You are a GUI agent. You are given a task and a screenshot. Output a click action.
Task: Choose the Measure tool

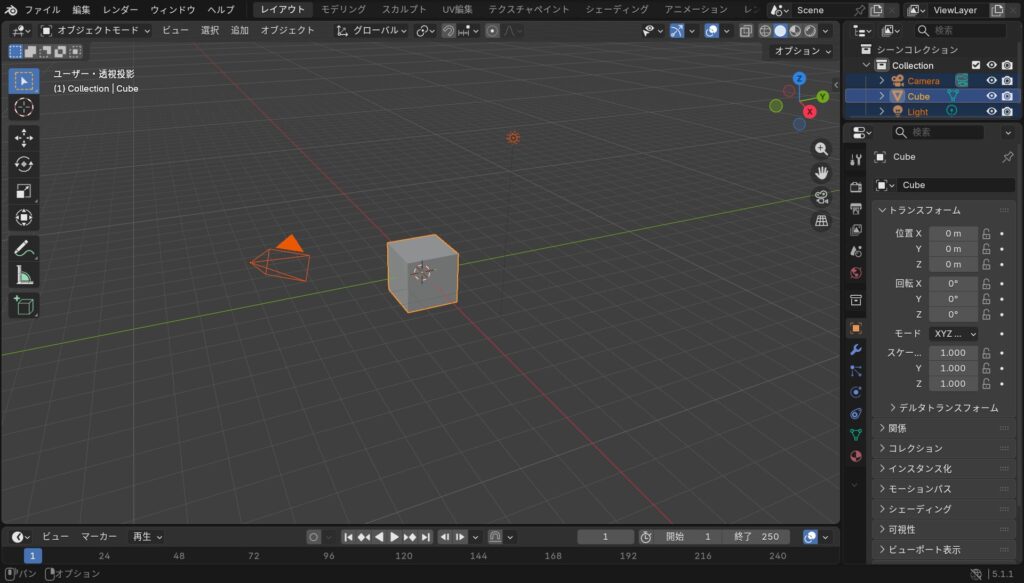pos(24,275)
